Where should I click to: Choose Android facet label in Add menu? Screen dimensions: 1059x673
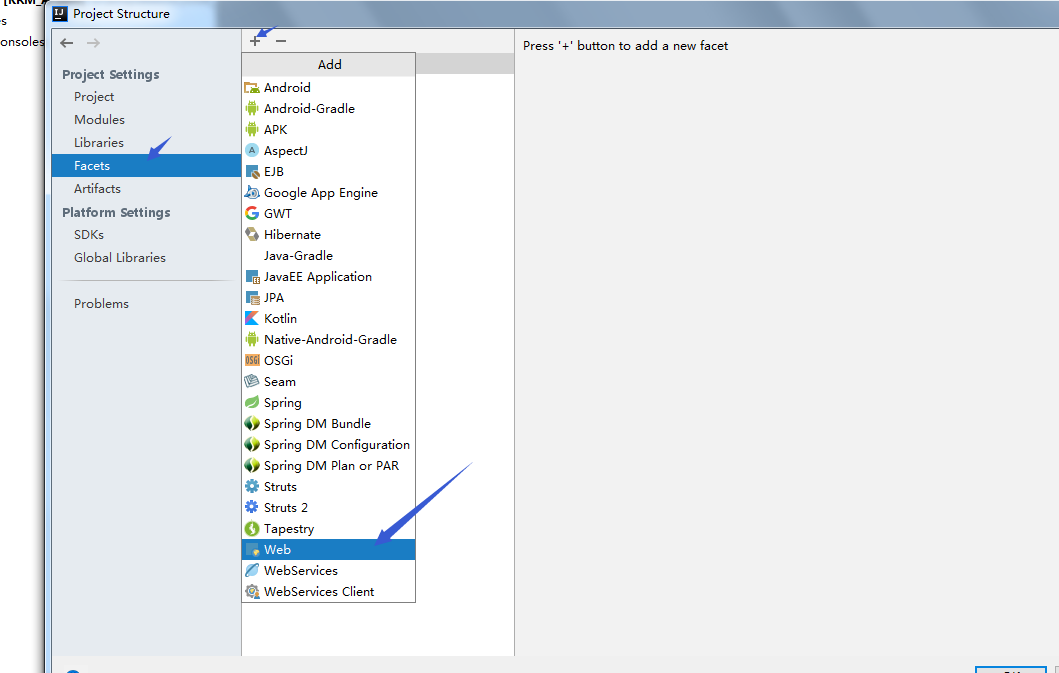[287, 88]
